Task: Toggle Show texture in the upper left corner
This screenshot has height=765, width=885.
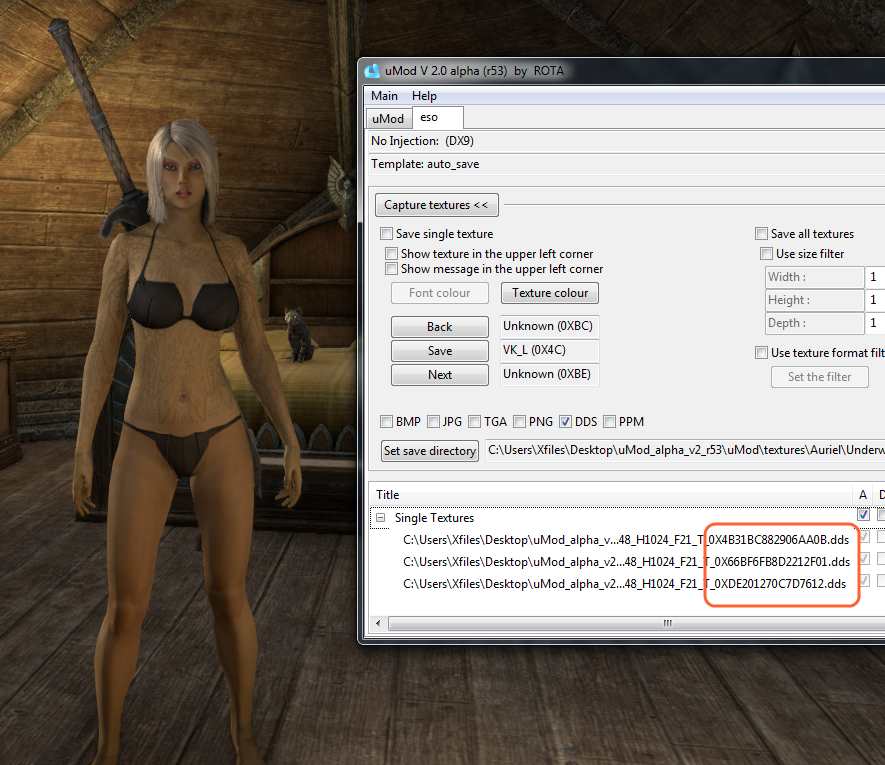Action: [x=392, y=254]
